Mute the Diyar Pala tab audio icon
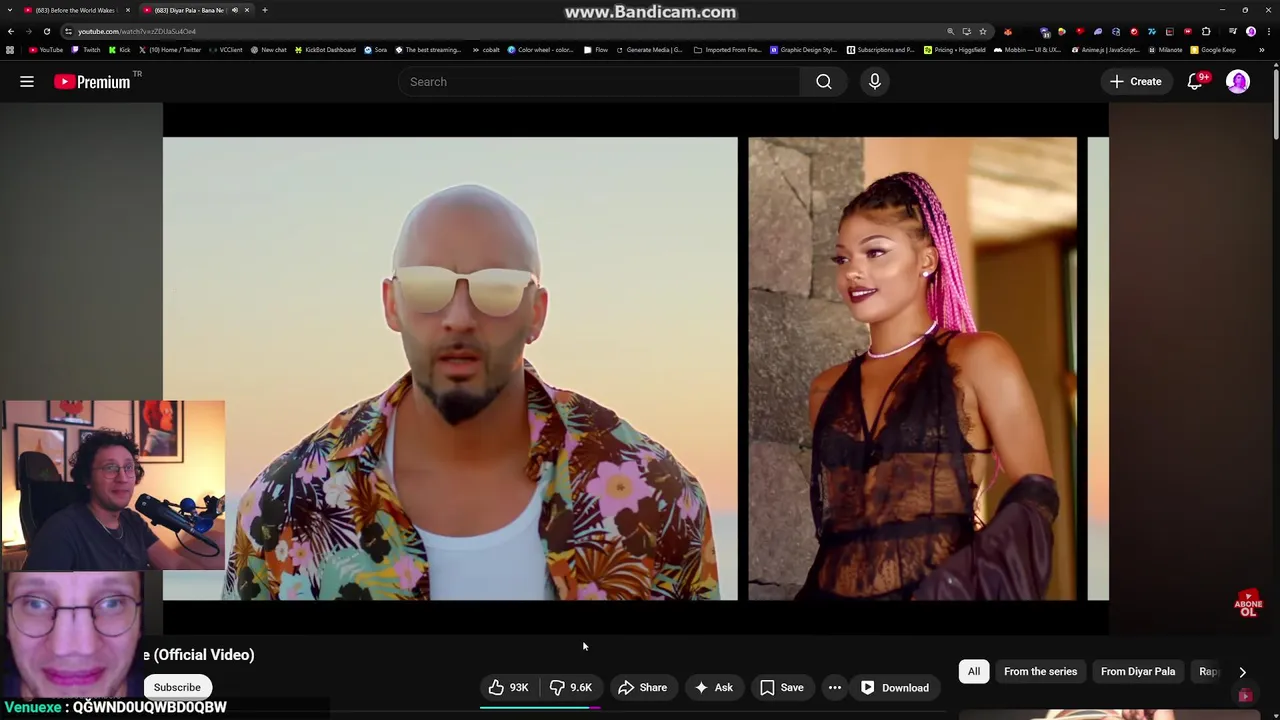Viewport: 1280px width, 720px height. click(x=234, y=10)
